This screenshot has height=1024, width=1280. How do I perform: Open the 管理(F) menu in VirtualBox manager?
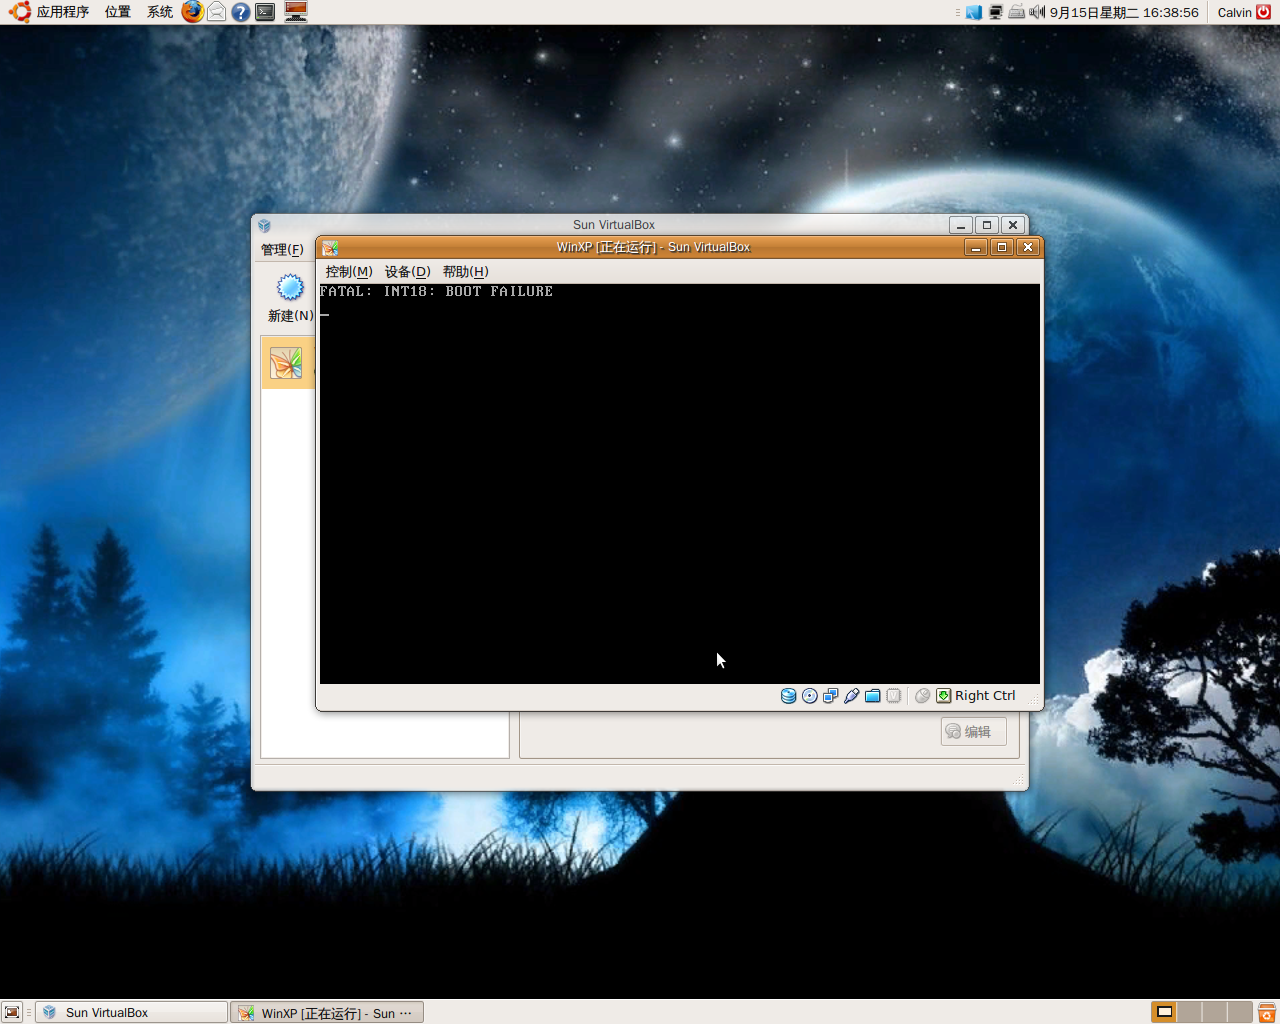(x=282, y=250)
